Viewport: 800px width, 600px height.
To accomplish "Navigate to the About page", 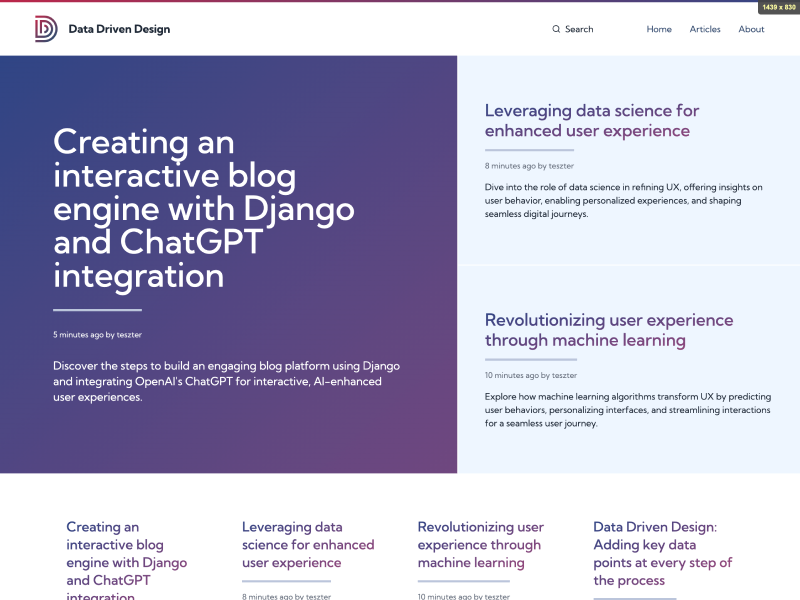I will [751, 29].
